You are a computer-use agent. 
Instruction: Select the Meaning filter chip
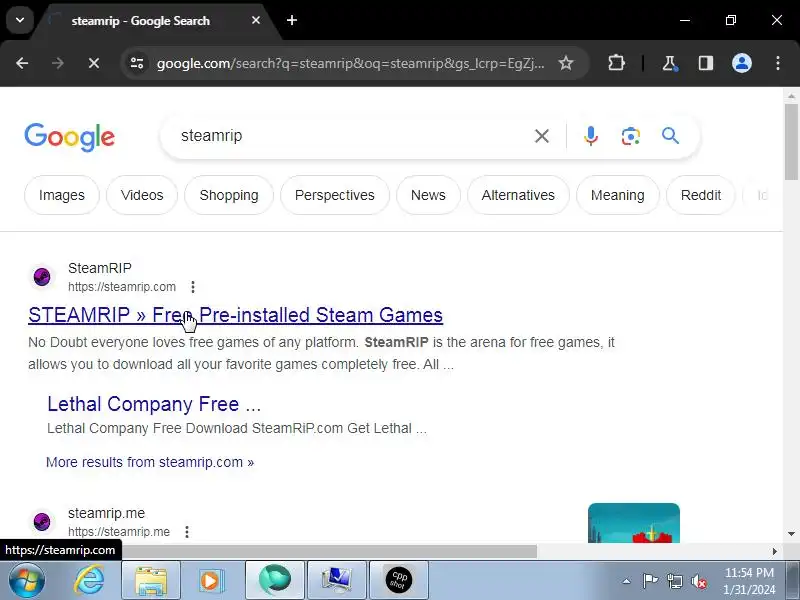pyautogui.click(x=617, y=195)
